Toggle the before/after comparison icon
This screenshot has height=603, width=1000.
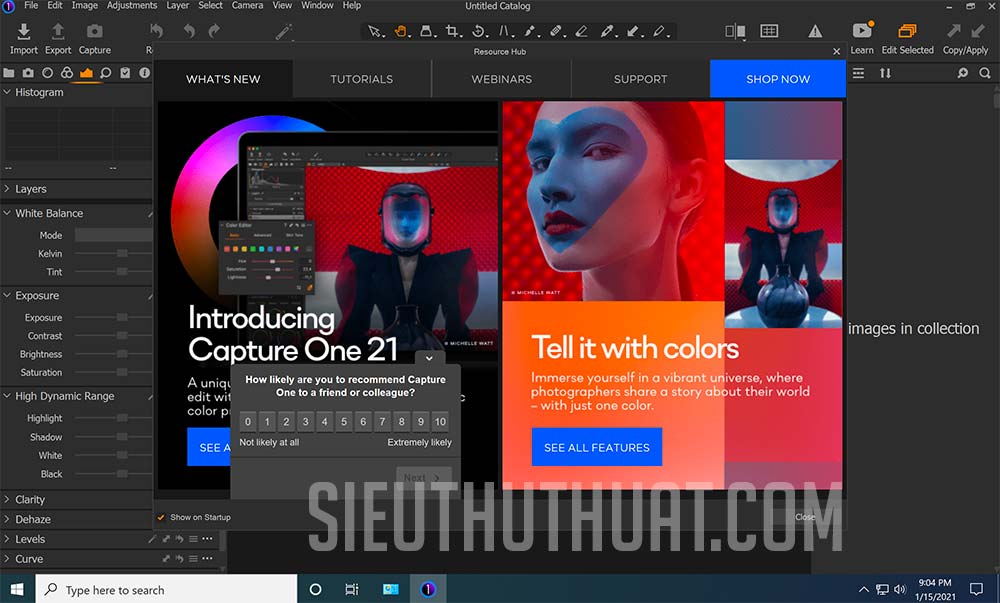pos(735,31)
